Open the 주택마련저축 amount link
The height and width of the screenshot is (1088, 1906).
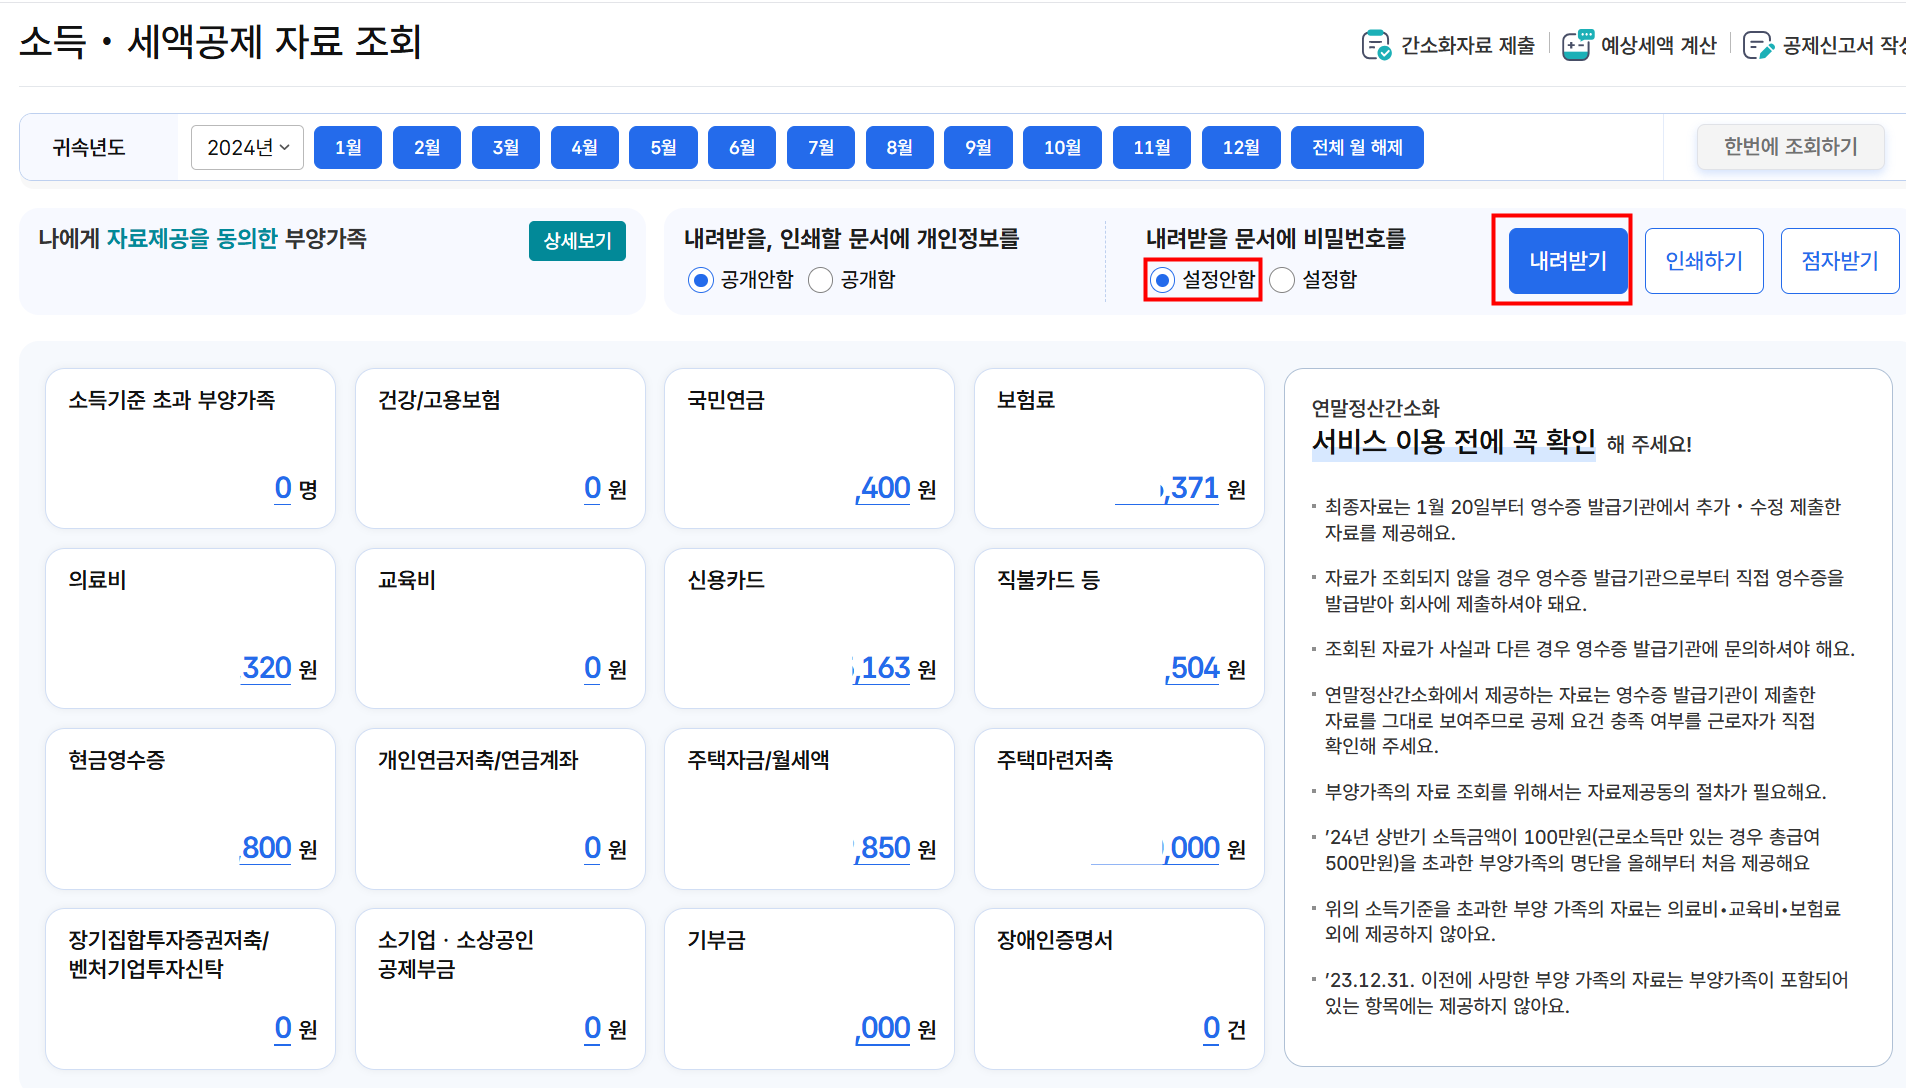click(x=1156, y=849)
